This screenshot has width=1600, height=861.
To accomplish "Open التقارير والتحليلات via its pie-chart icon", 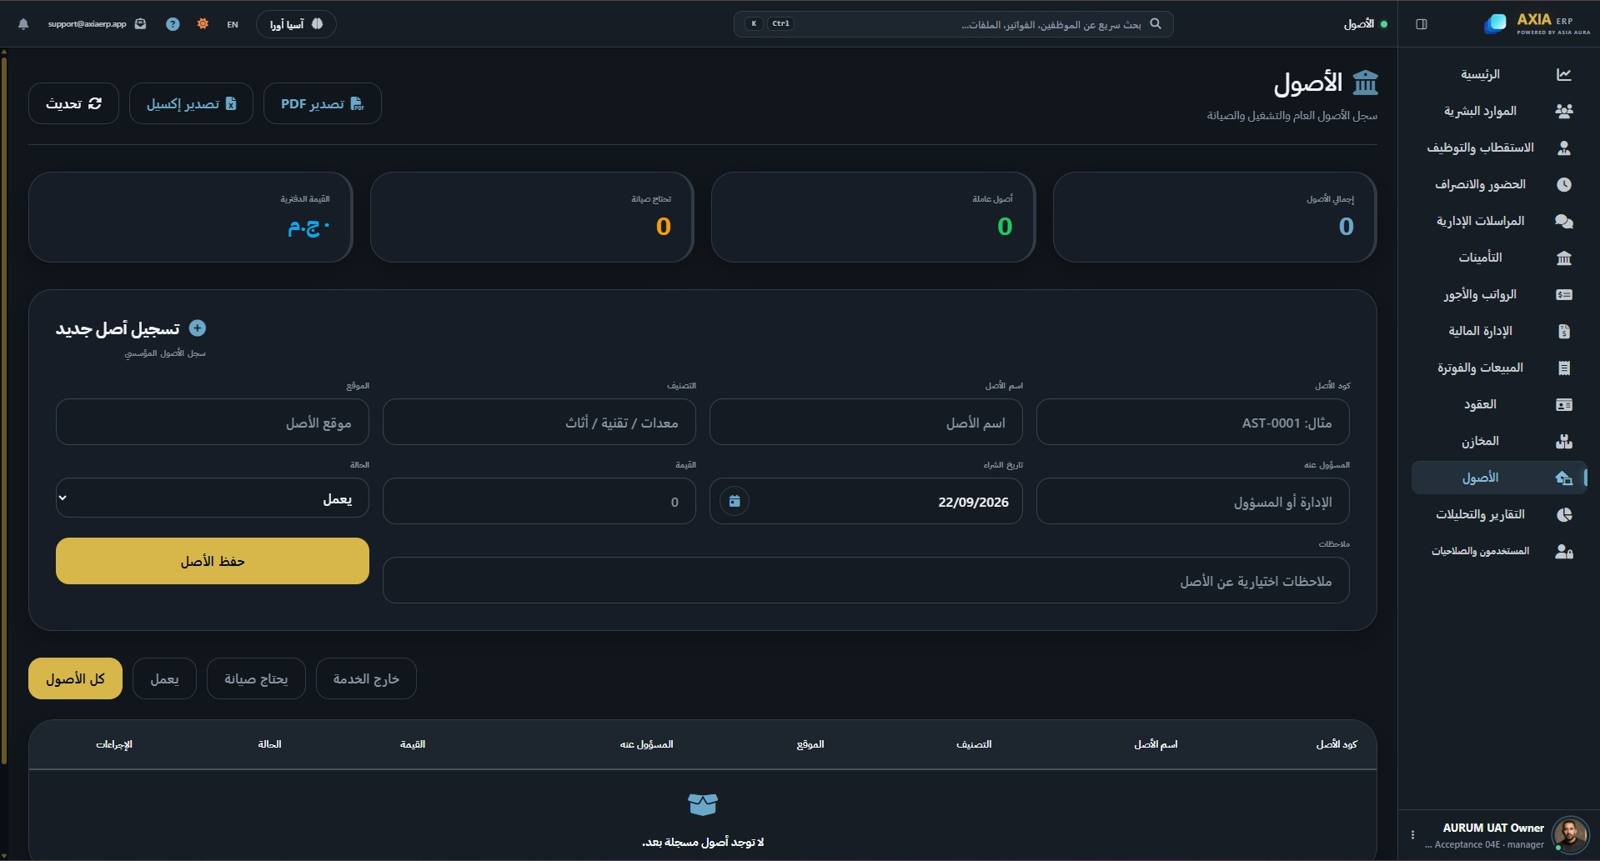I will [x=1564, y=515].
